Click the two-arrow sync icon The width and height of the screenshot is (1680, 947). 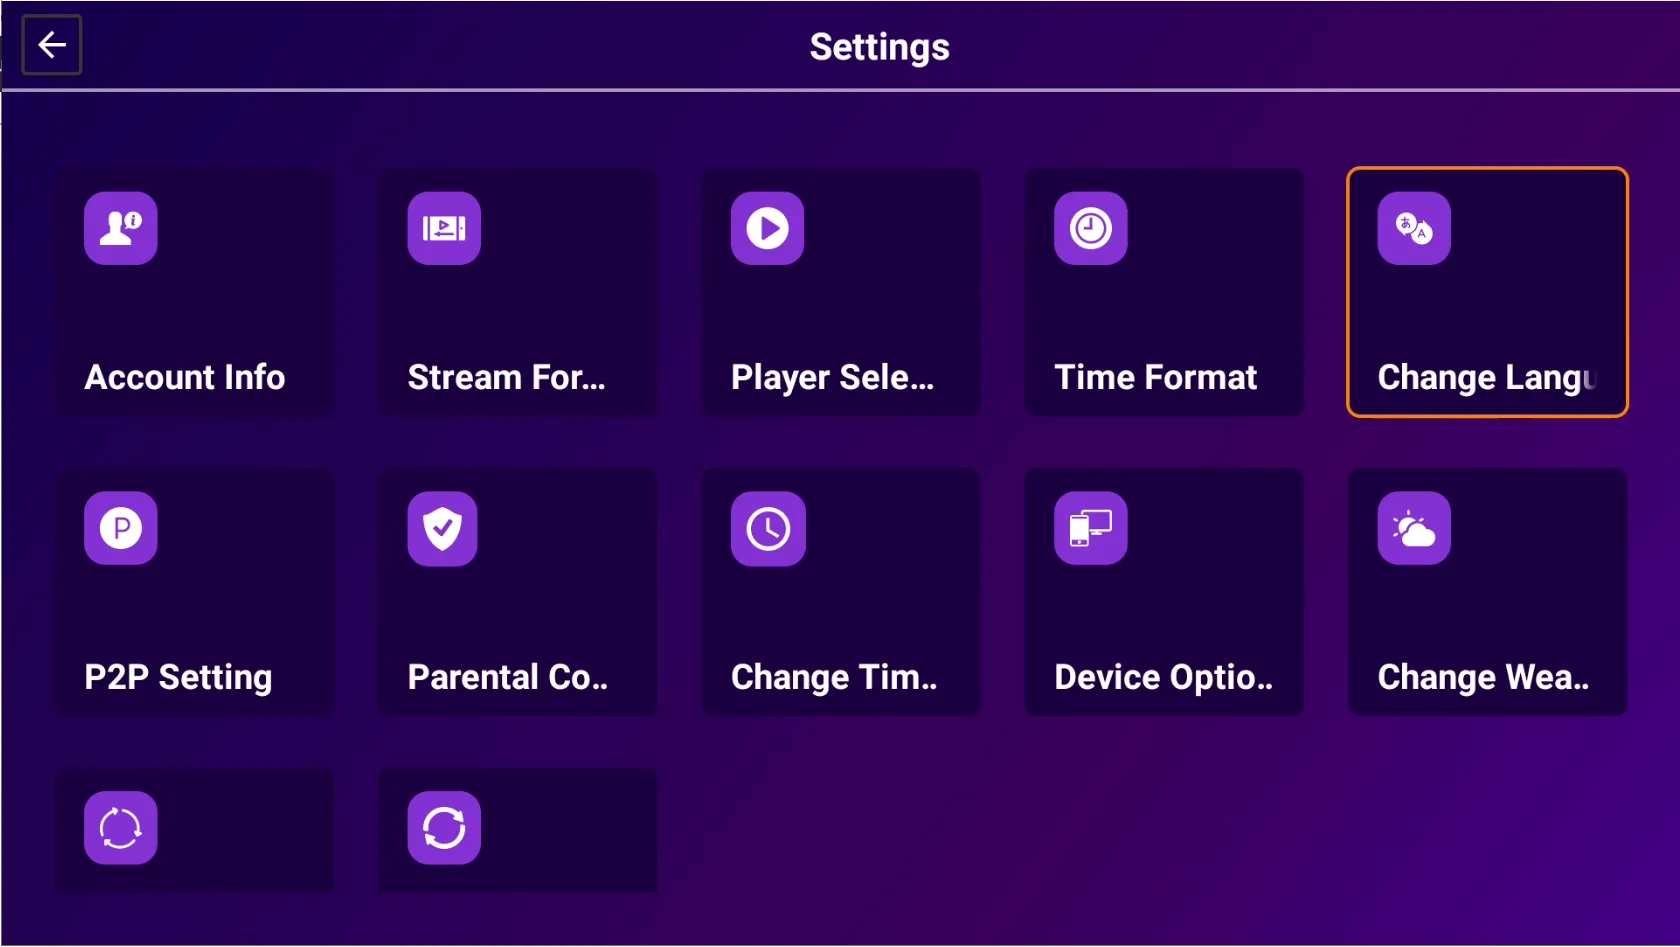(x=444, y=828)
